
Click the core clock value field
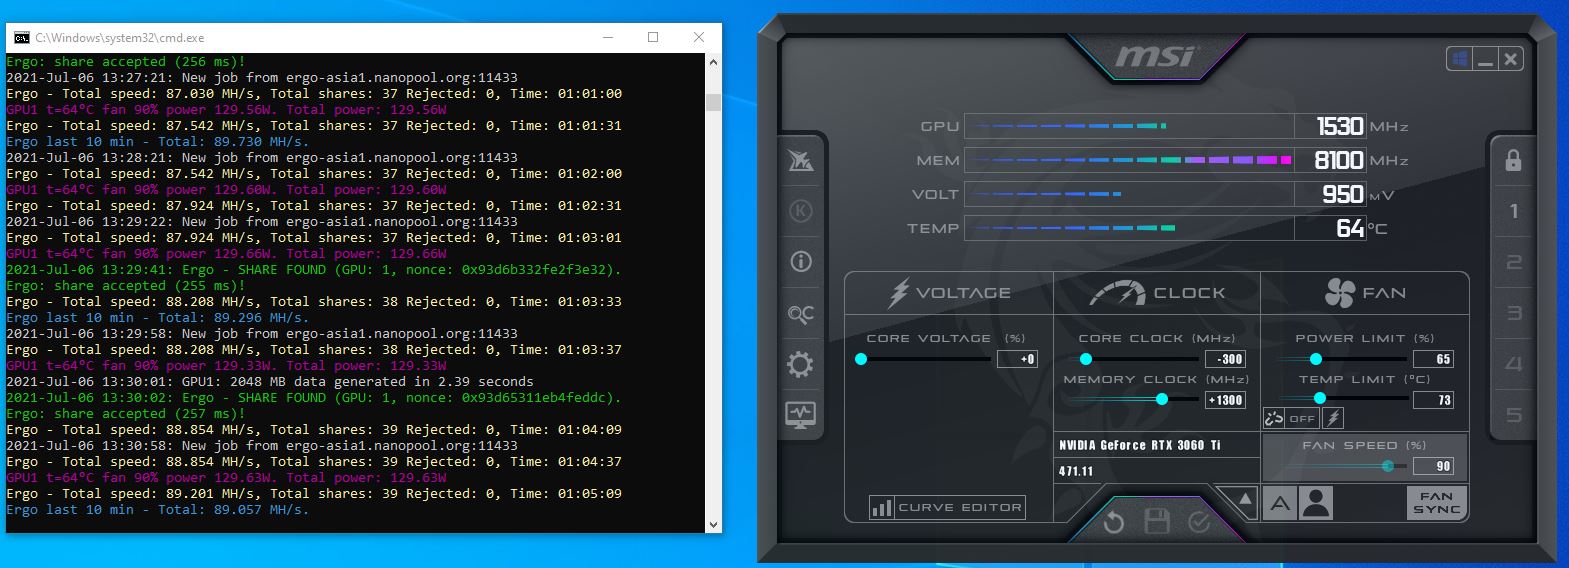coord(1227,359)
